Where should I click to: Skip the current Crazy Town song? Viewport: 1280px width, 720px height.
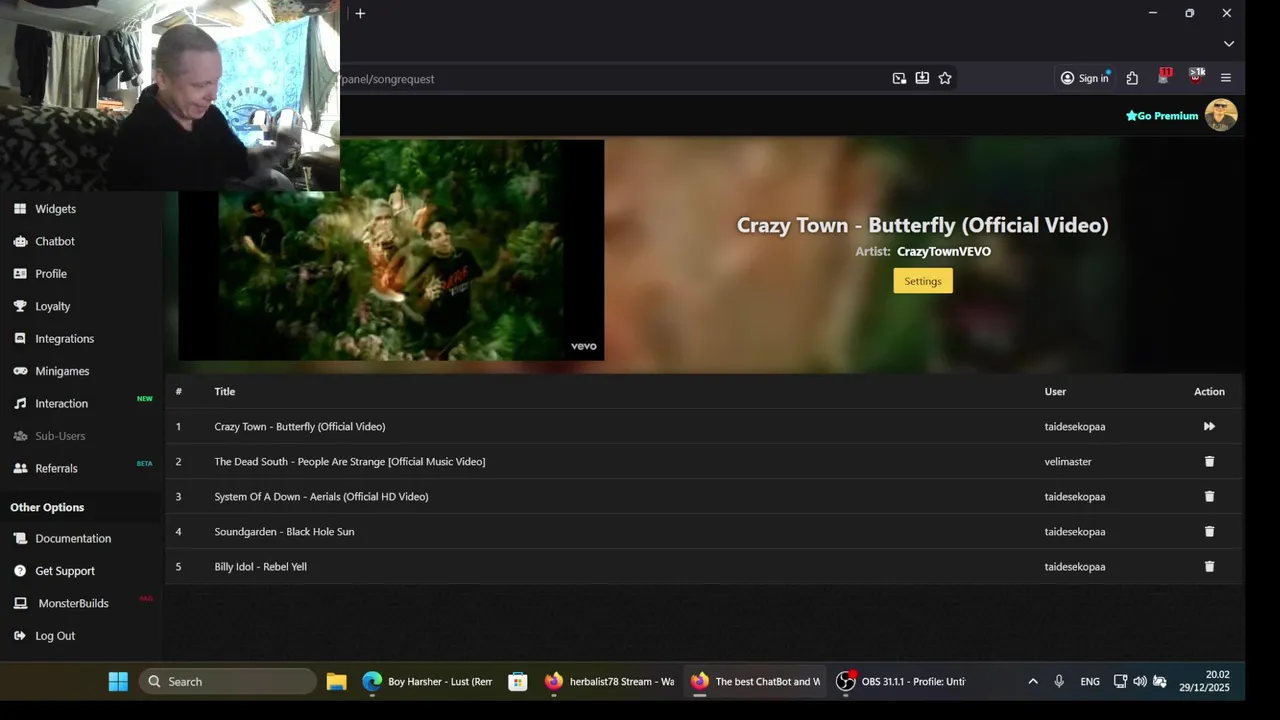(x=1209, y=426)
